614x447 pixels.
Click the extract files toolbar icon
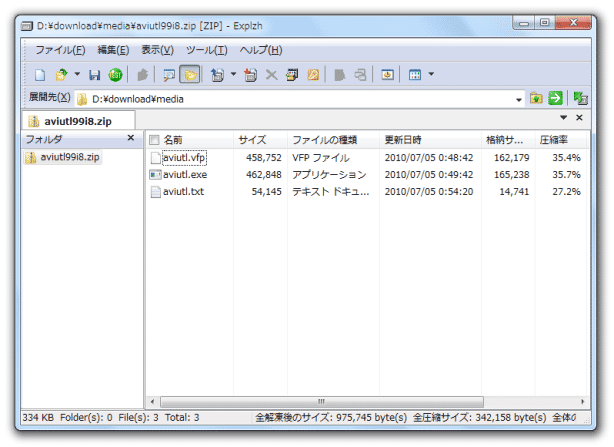[x=217, y=74]
